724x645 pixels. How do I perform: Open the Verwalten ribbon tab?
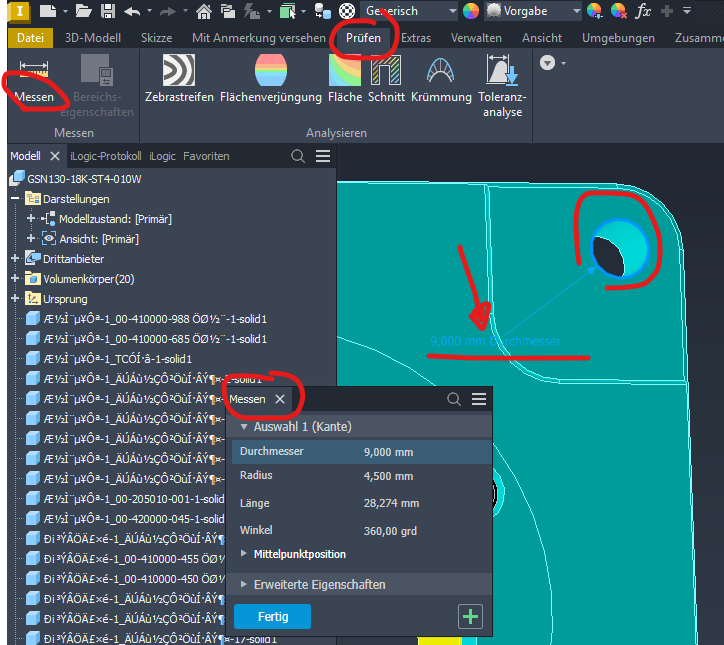coord(476,38)
